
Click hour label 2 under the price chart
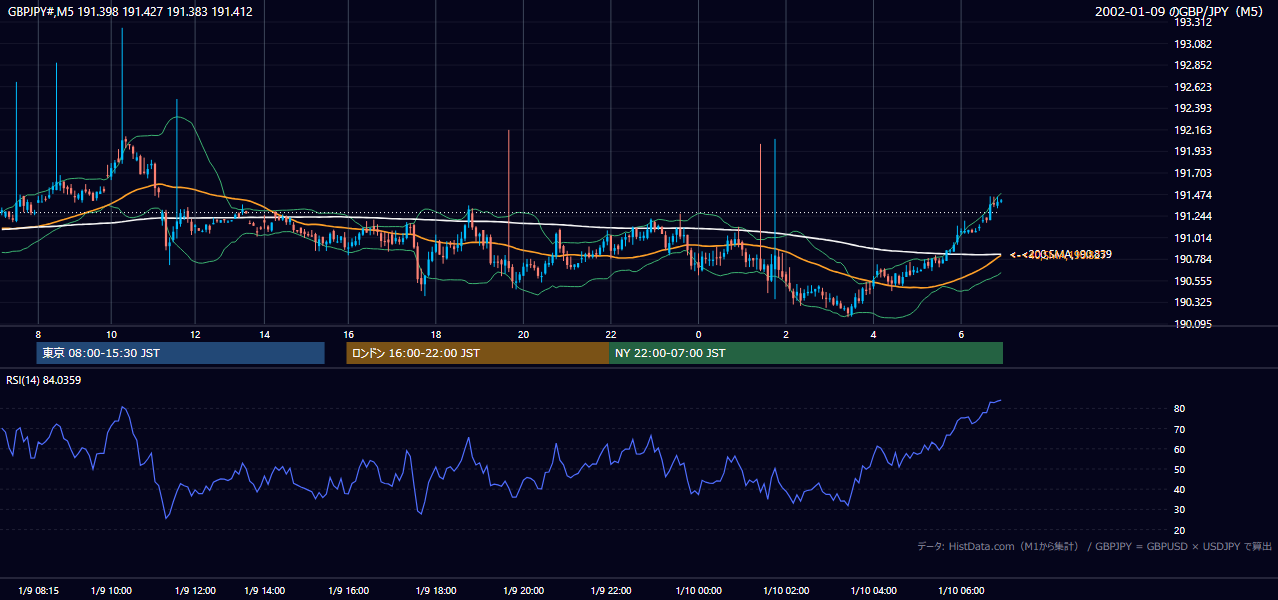[786, 334]
